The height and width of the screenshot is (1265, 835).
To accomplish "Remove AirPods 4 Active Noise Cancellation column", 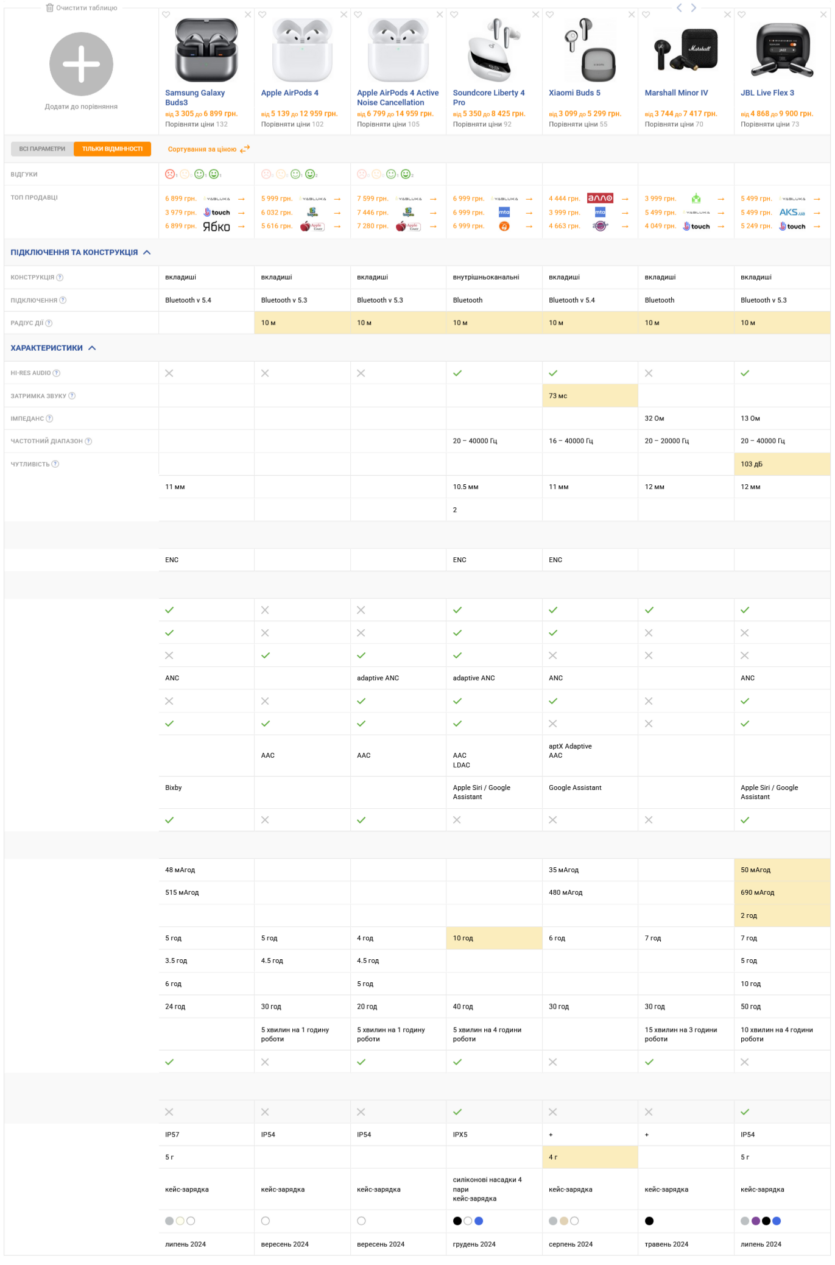I will 439,15.
